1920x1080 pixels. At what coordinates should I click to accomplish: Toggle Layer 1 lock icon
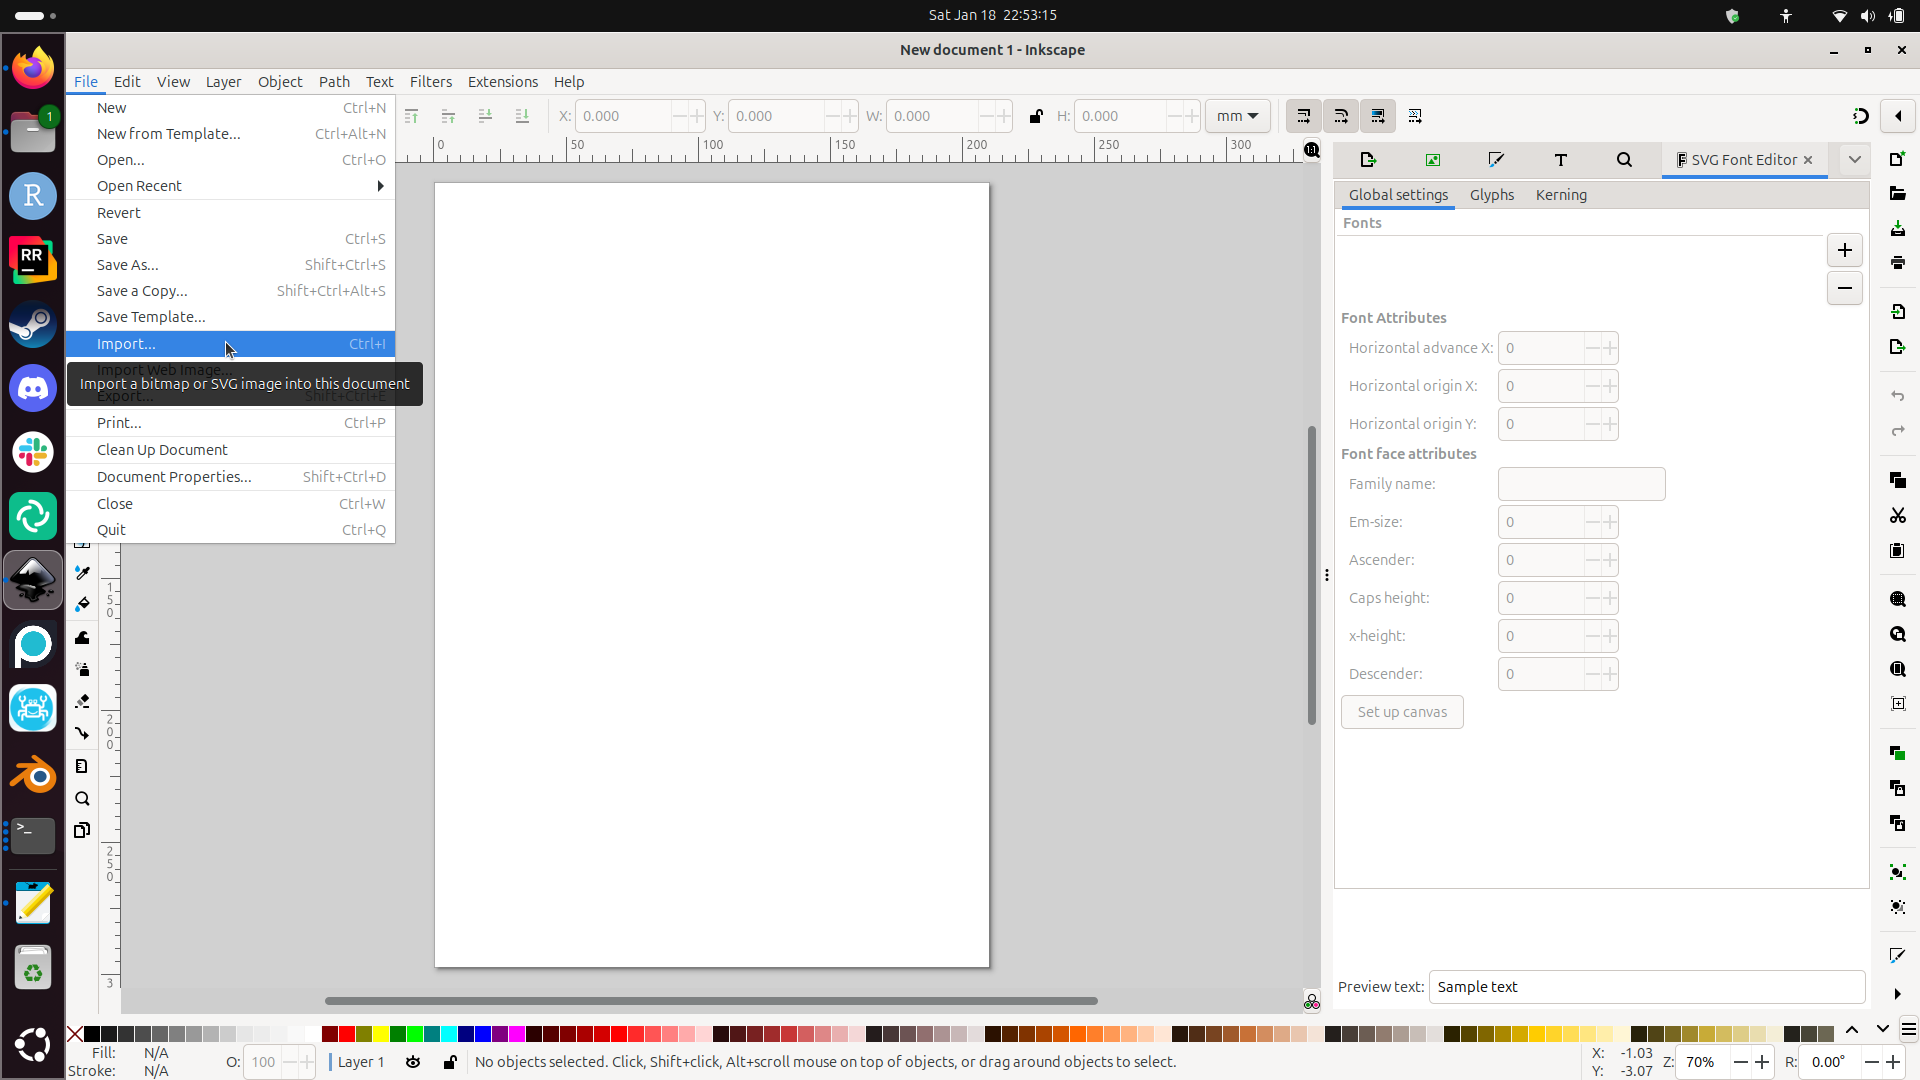450,1062
